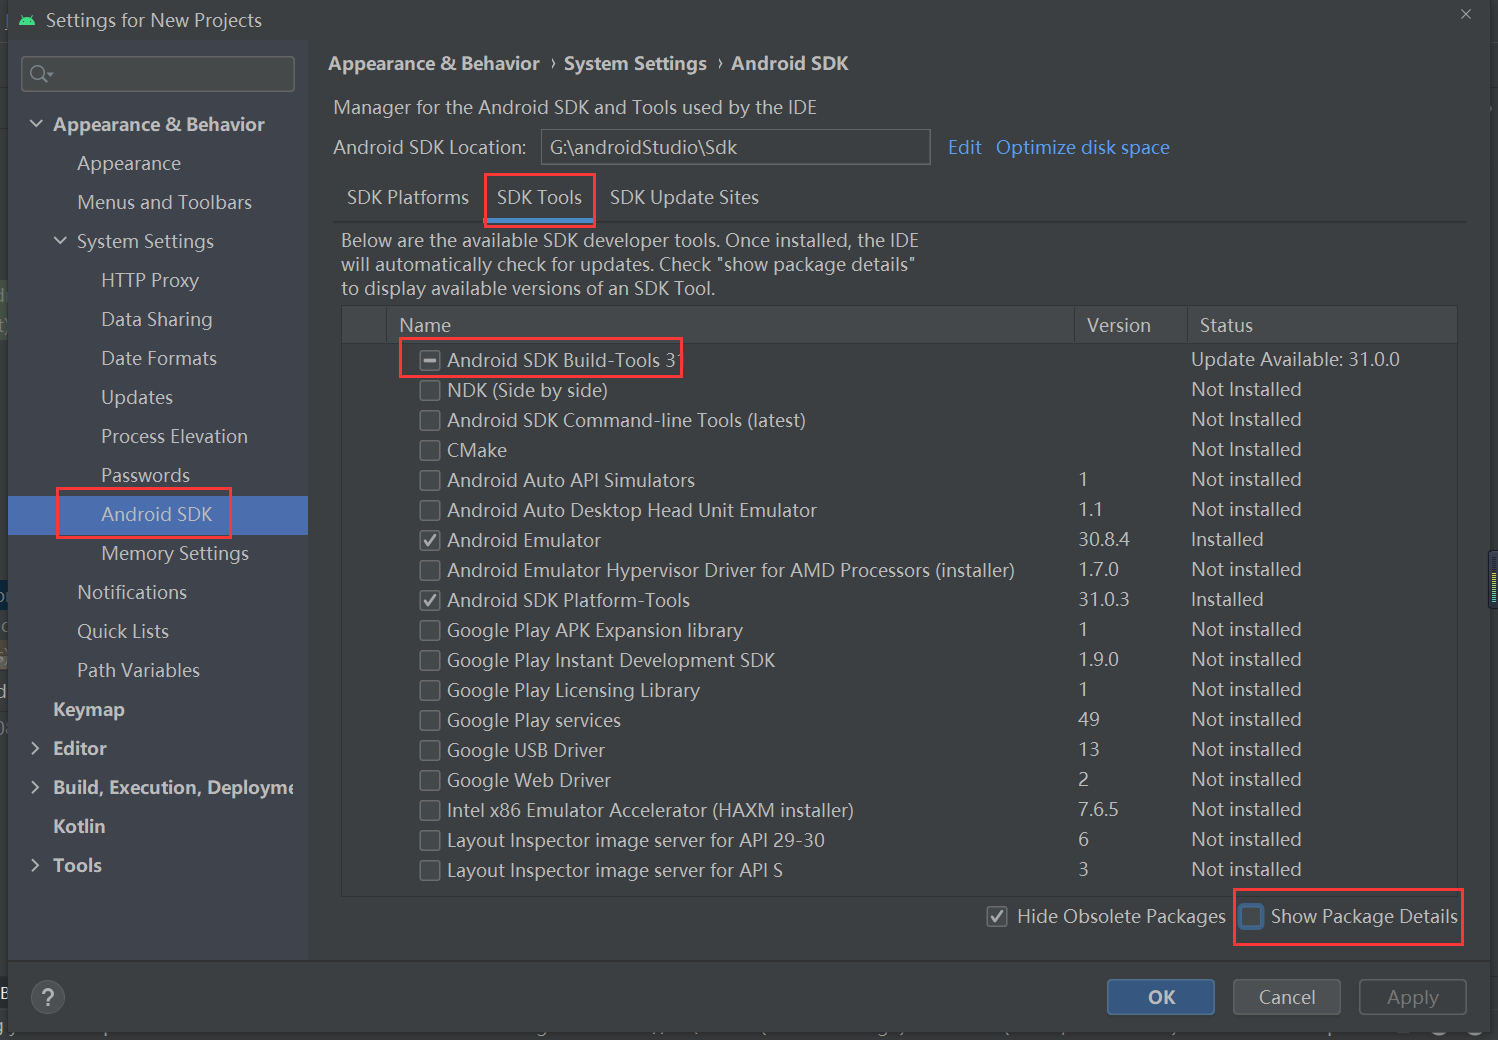Uncheck the Android Emulator package

pos(429,540)
